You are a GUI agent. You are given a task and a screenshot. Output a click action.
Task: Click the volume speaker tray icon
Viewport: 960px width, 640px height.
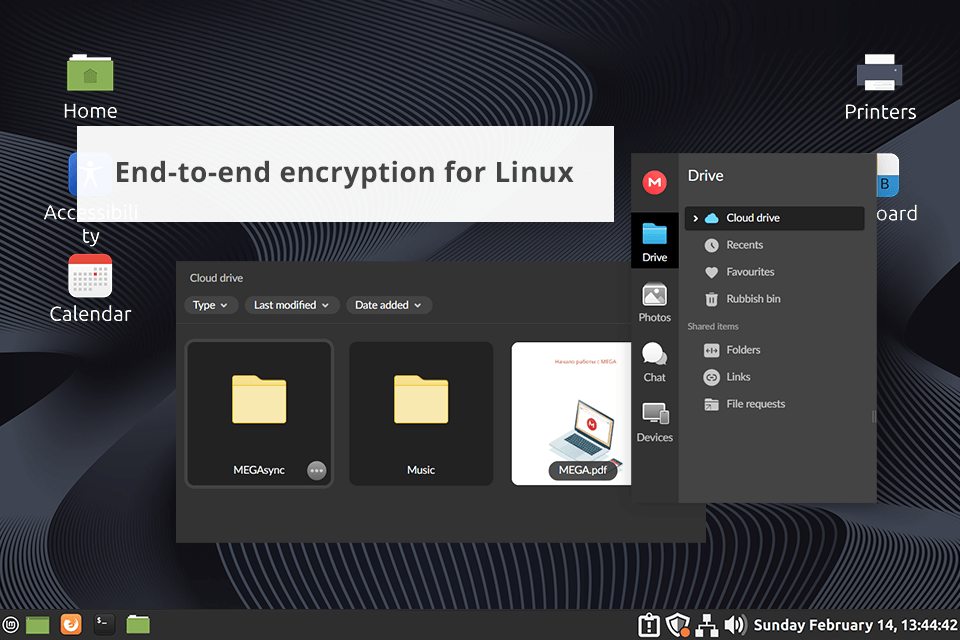(x=735, y=625)
